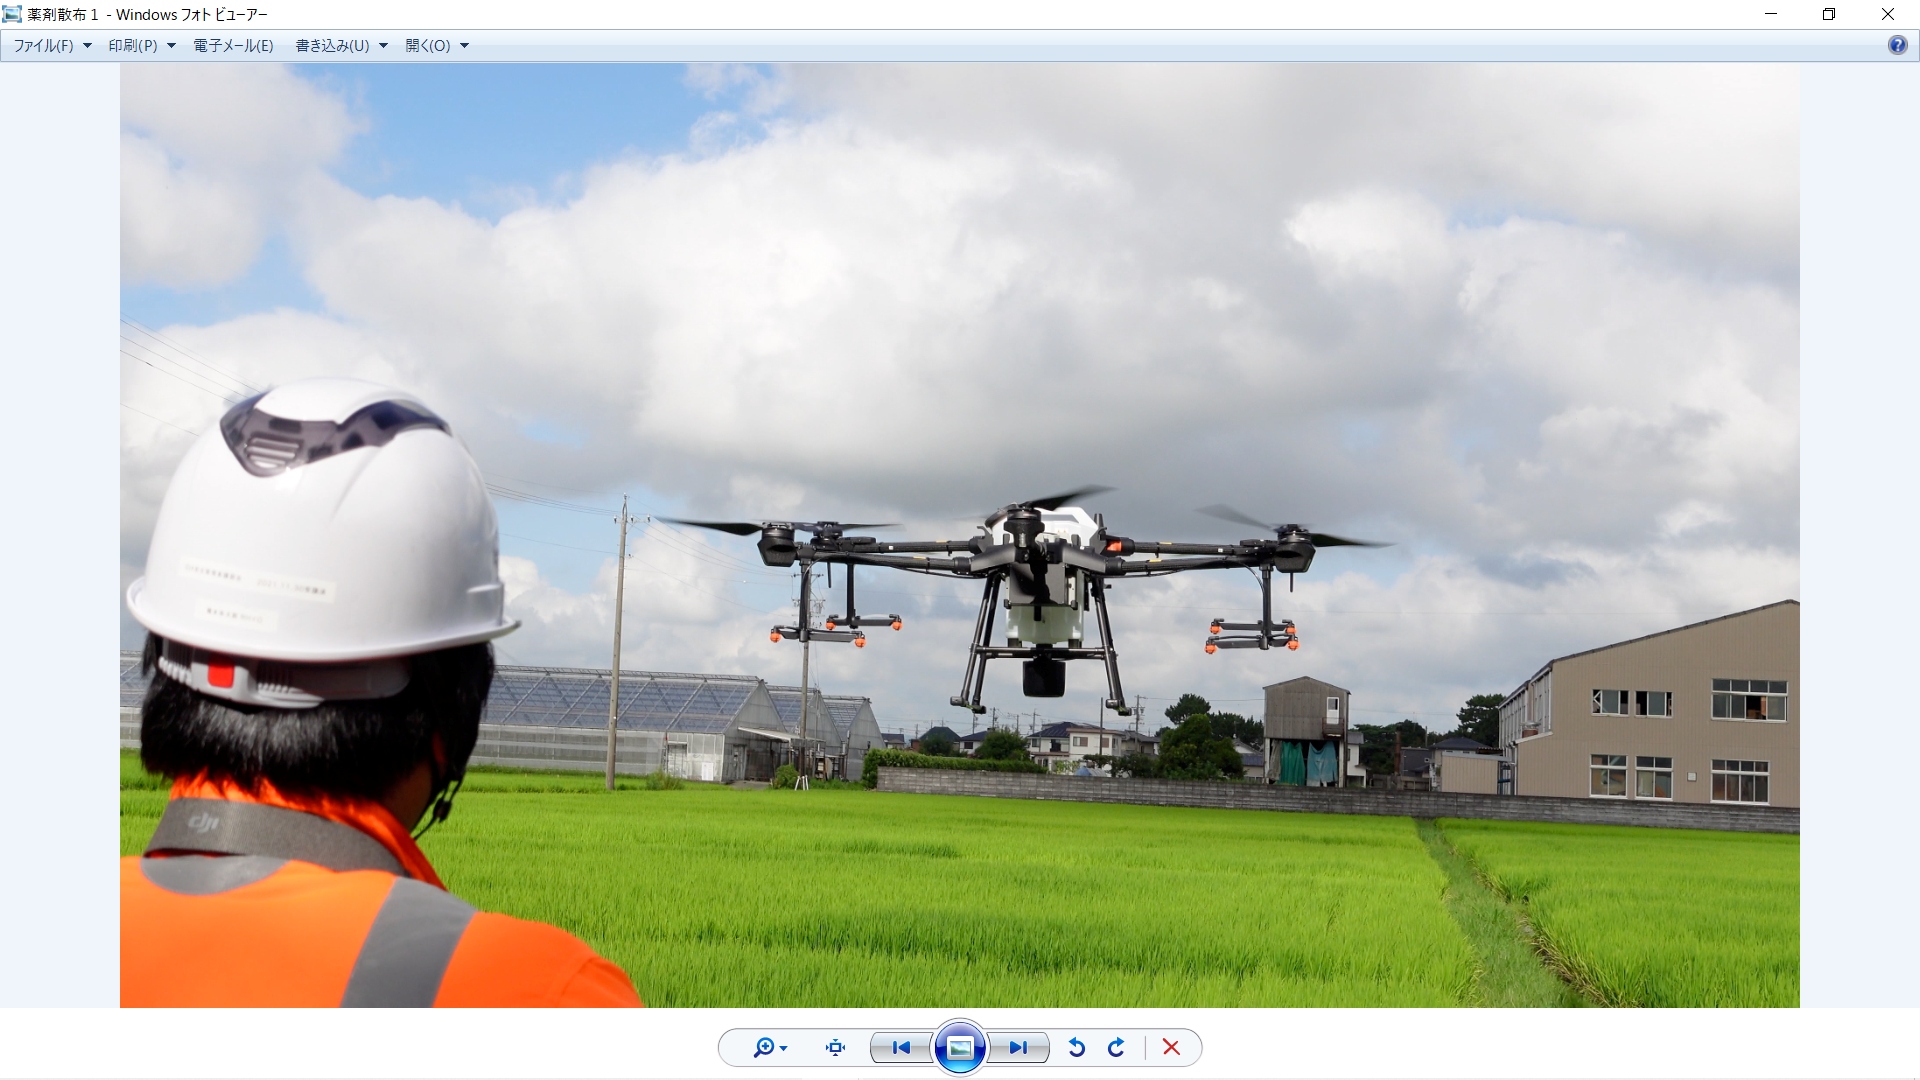This screenshot has width=1920, height=1080.
Task: Open the 印刷(P) menu
Action: pyautogui.click(x=133, y=45)
